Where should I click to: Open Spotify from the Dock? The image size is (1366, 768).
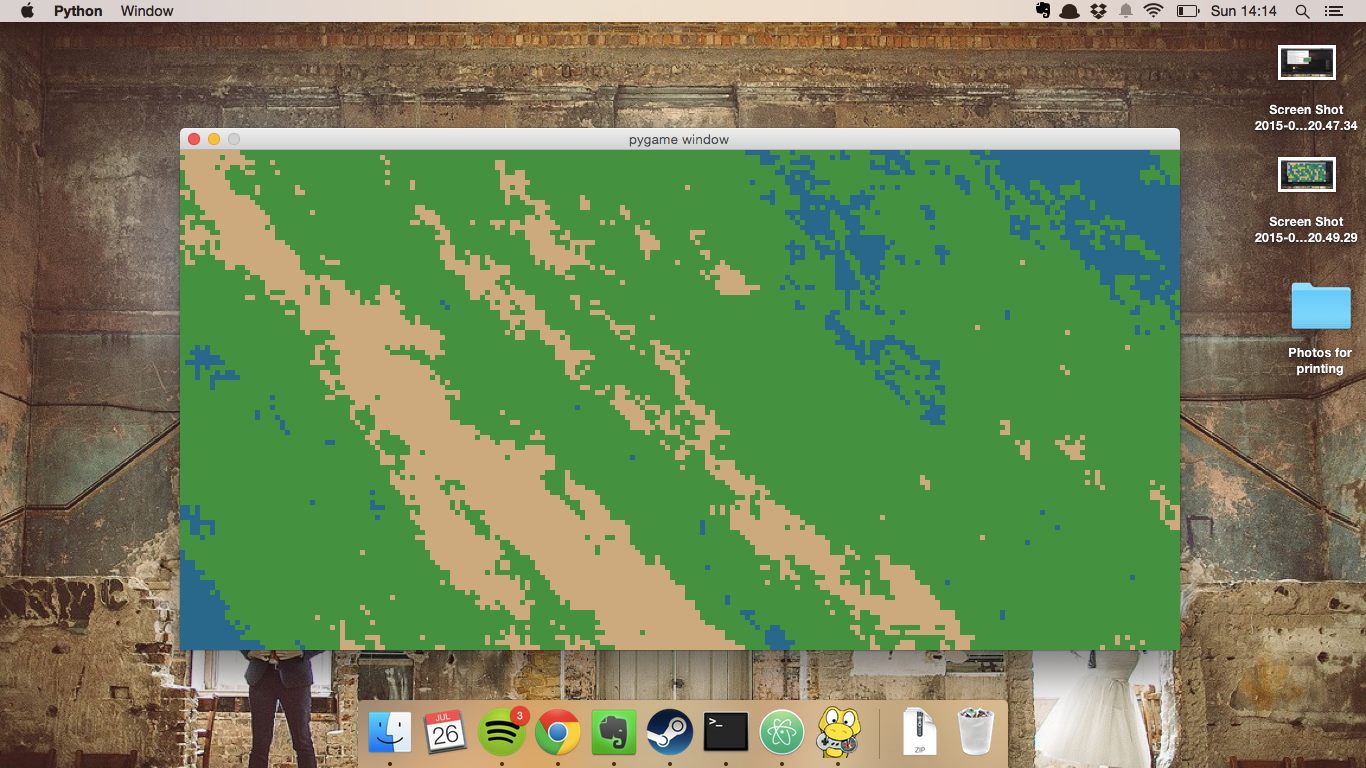click(x=502, y=732)
